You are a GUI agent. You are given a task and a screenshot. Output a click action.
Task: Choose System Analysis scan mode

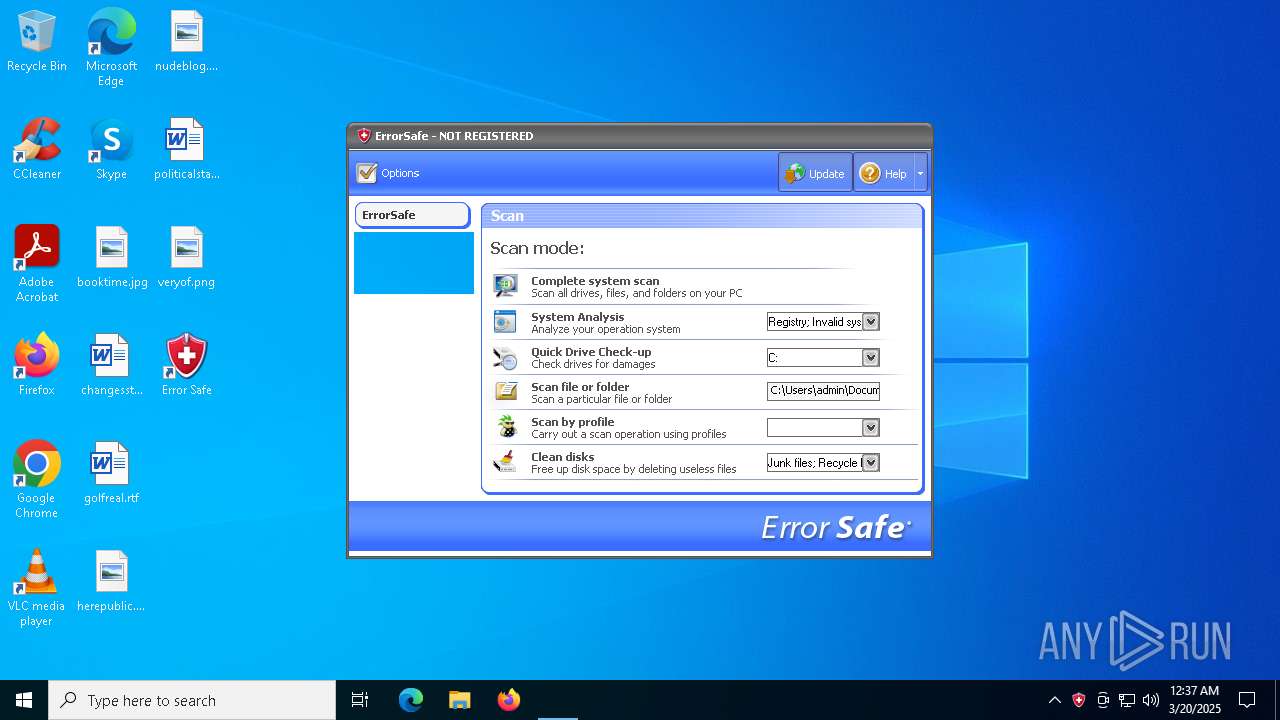577,317
